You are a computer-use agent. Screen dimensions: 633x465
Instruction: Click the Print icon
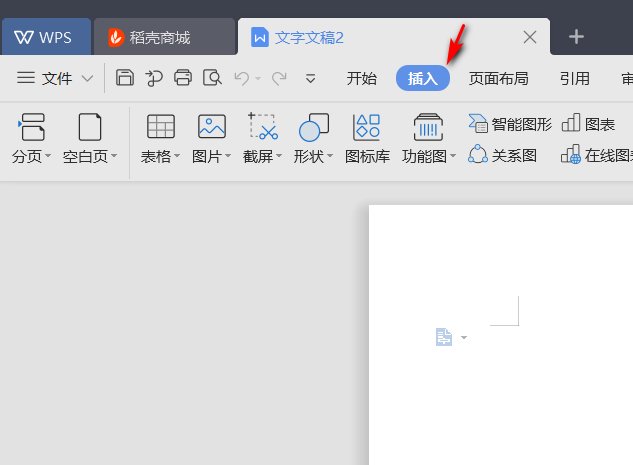[x=183, y=77]
